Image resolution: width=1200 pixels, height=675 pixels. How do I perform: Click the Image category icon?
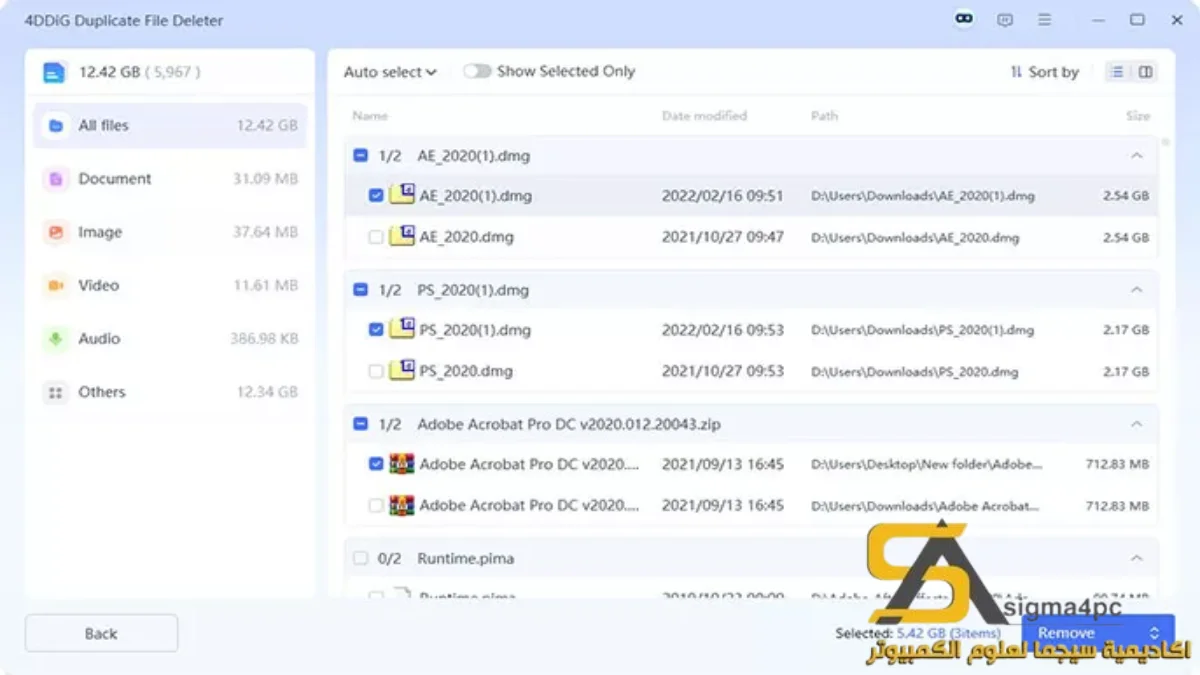(x=56, y=232)
